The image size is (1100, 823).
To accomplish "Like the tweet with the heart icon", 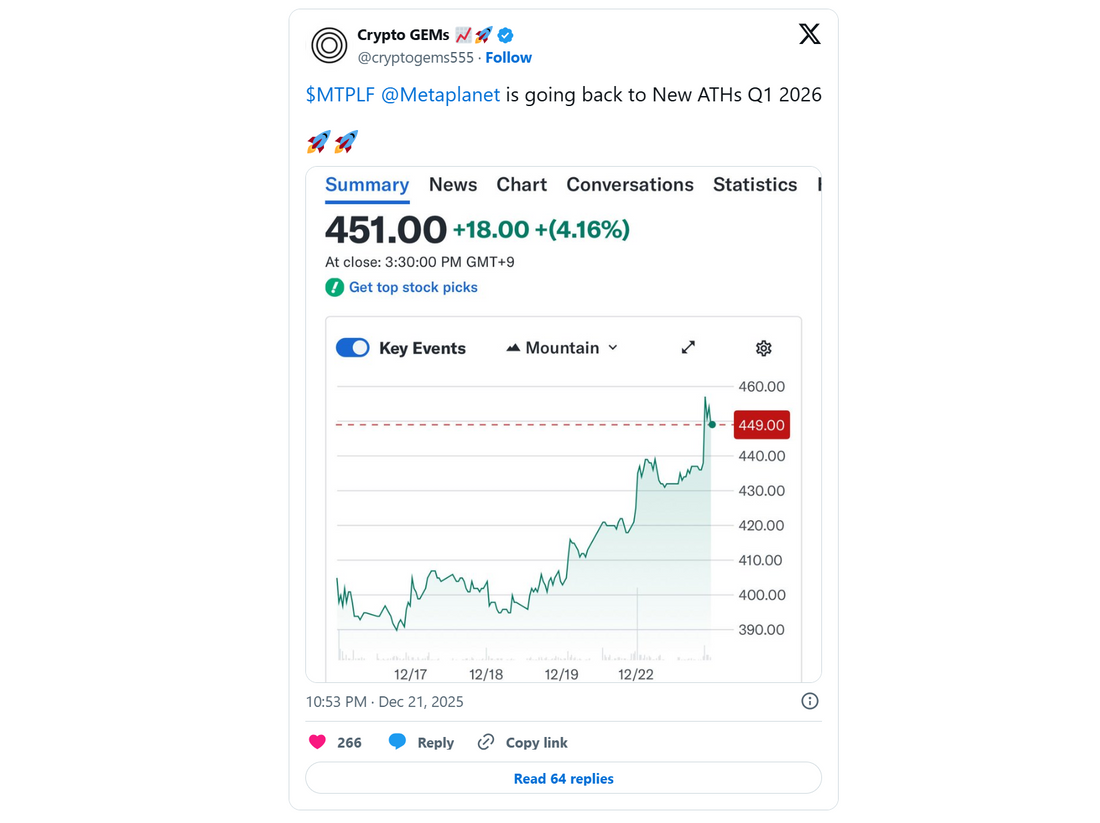I will pyautogui.click(x=316, y=742).
